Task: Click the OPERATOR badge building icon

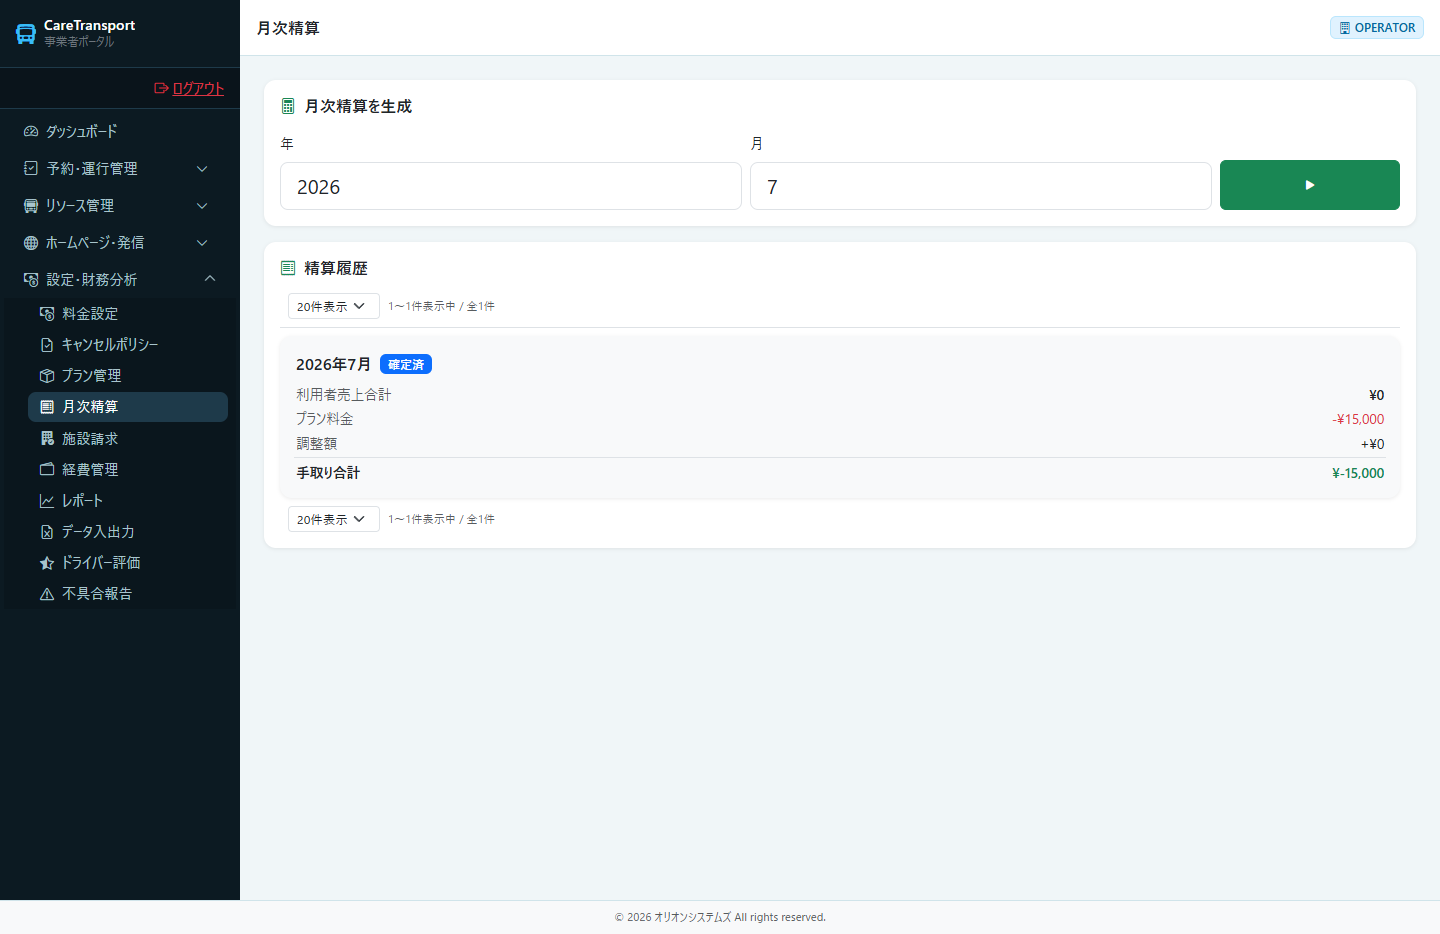Action: pos(1345,28)
